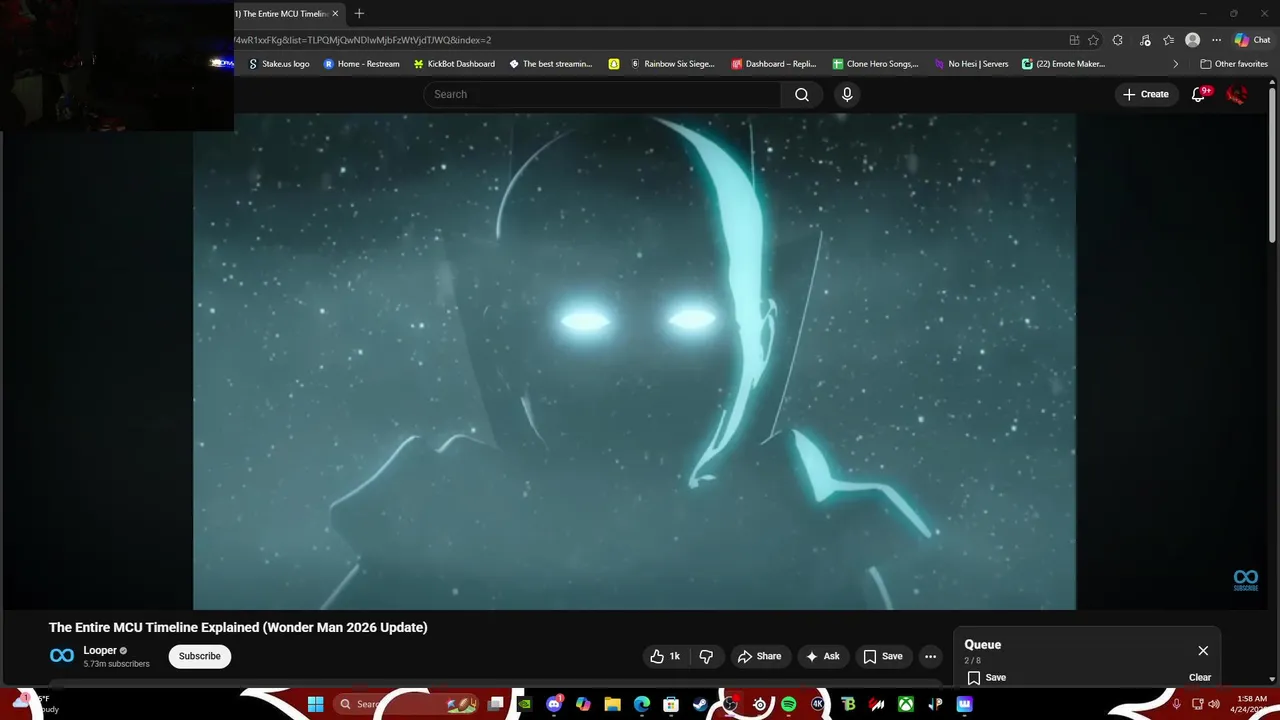Click the Create button on YouTube
Screen dimensions: 1280x720
1146,94
